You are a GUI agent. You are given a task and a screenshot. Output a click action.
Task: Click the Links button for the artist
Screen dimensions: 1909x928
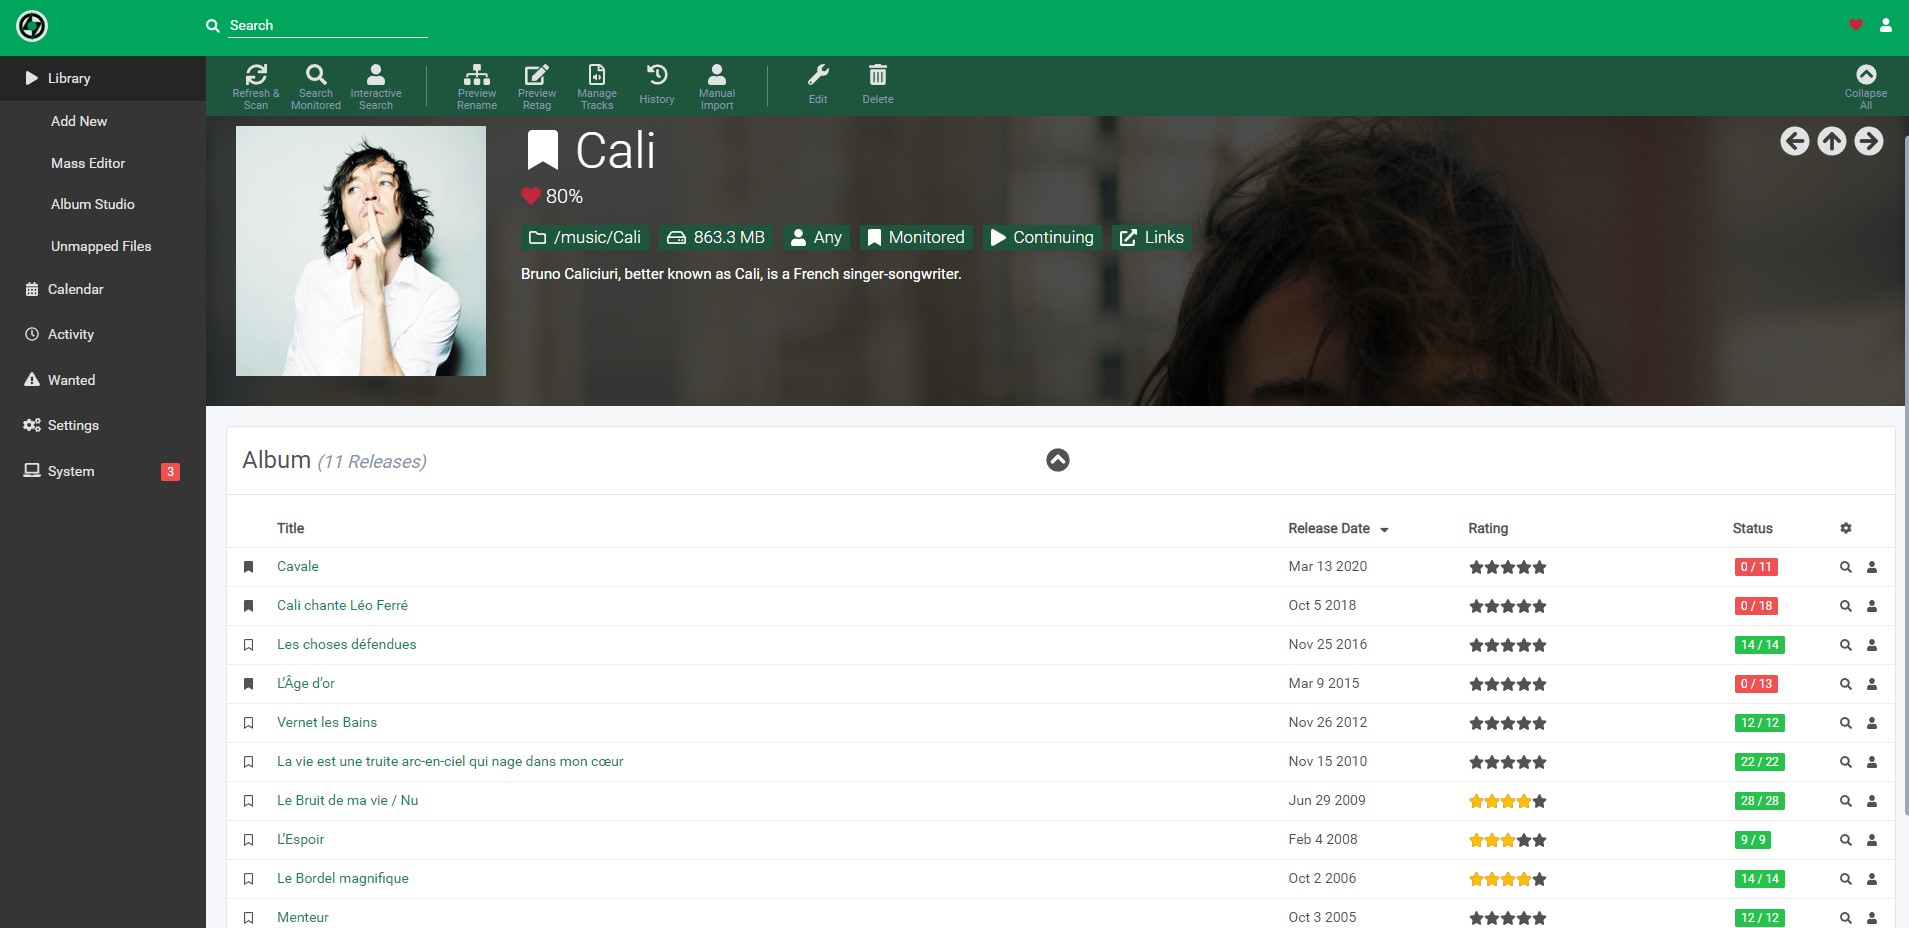[1152, 237]
